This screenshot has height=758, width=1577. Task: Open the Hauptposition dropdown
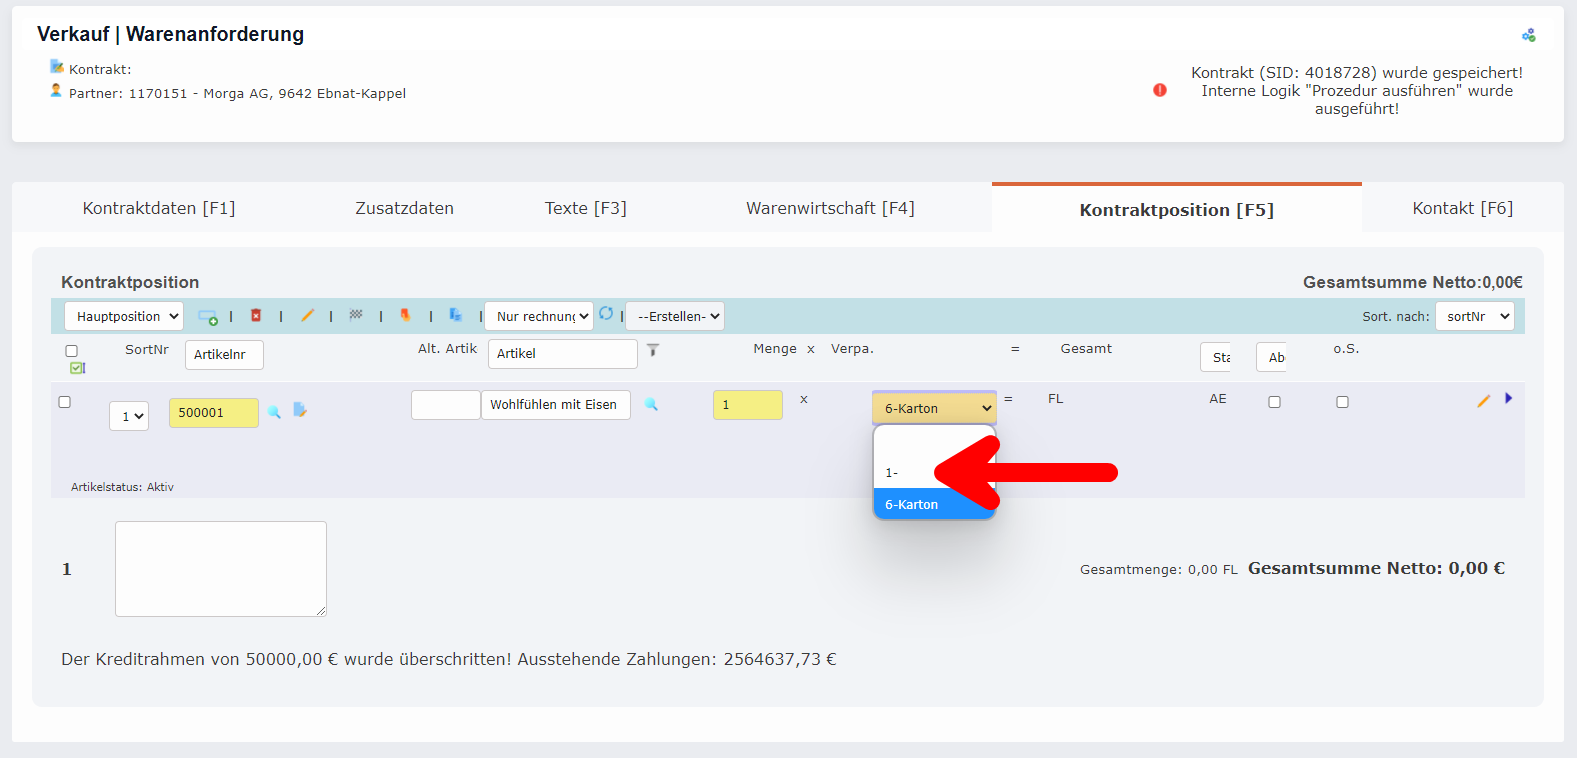click(x=124, y=316)
